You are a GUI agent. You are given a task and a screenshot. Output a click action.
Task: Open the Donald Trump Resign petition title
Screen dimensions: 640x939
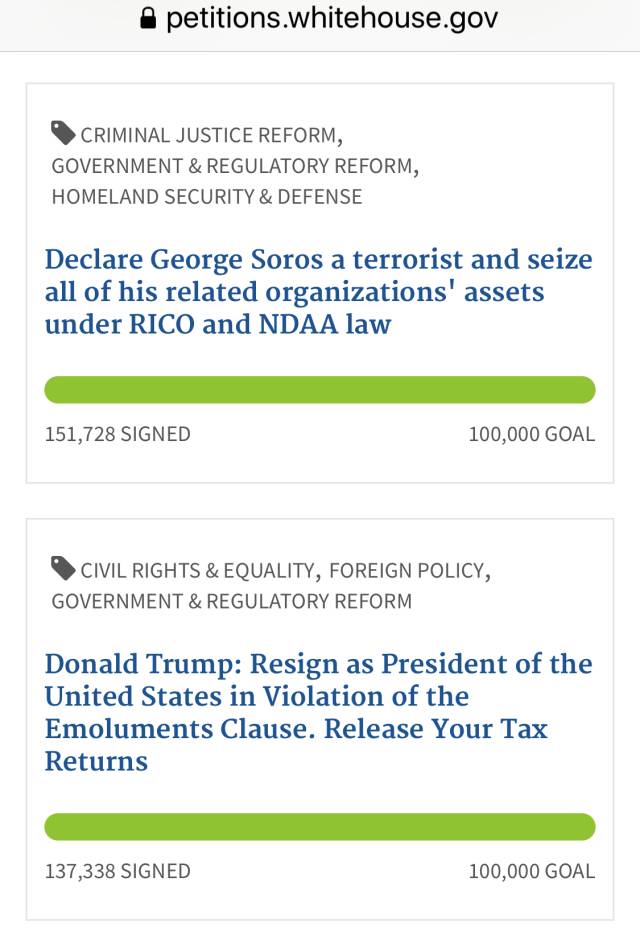pos(319,713)
